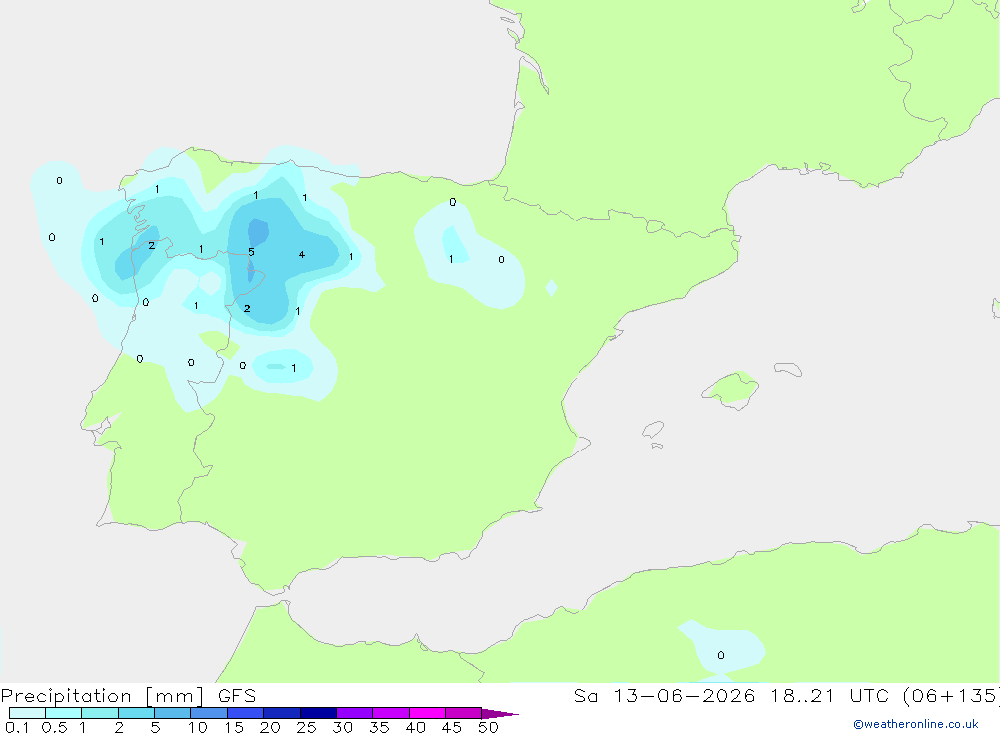Click the legend arrow tip above 50

click(500, 713)
